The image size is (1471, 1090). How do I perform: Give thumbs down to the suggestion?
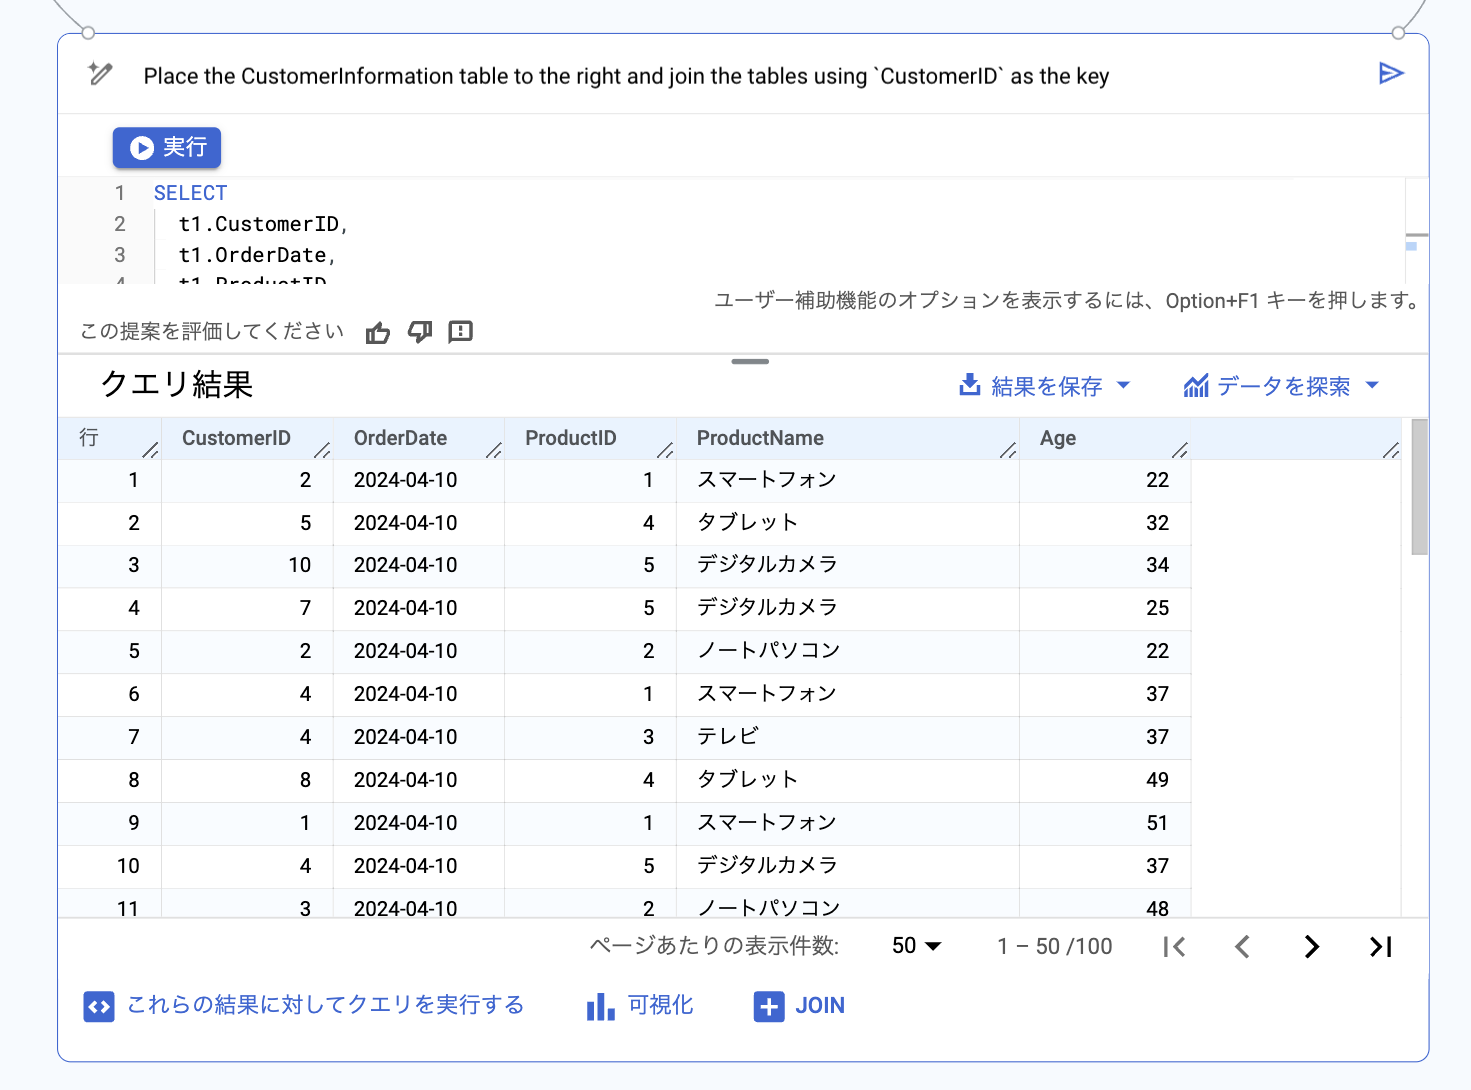coord(420,332)
